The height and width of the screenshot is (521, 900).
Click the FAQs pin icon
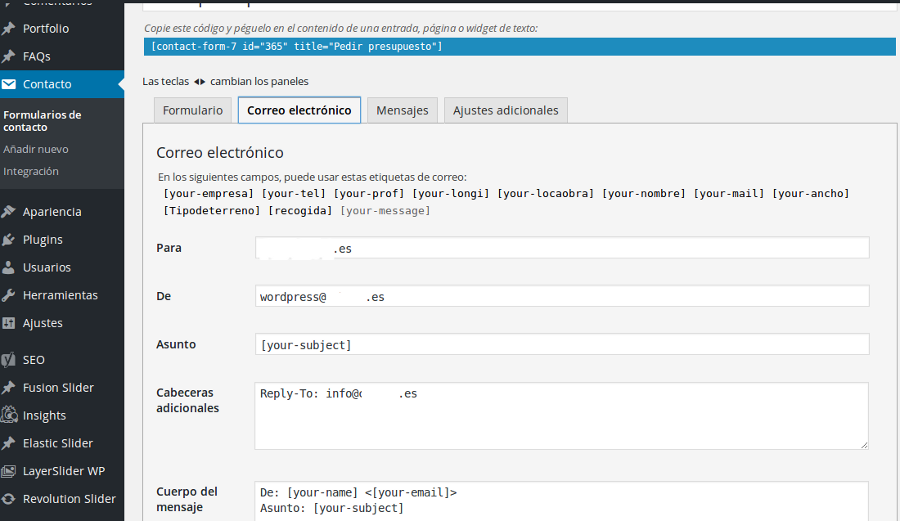point(9,57)
